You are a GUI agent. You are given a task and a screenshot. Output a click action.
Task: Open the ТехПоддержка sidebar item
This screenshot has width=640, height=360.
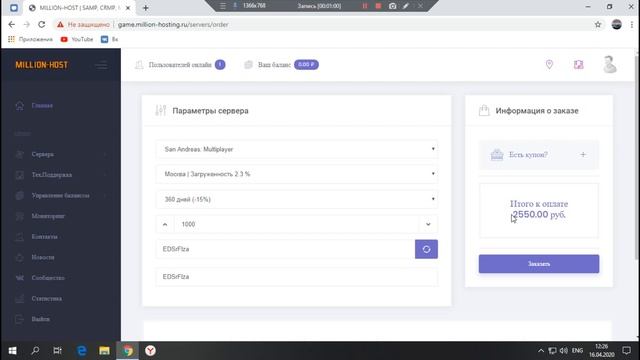pyautogui.click(x=51, y=175)
